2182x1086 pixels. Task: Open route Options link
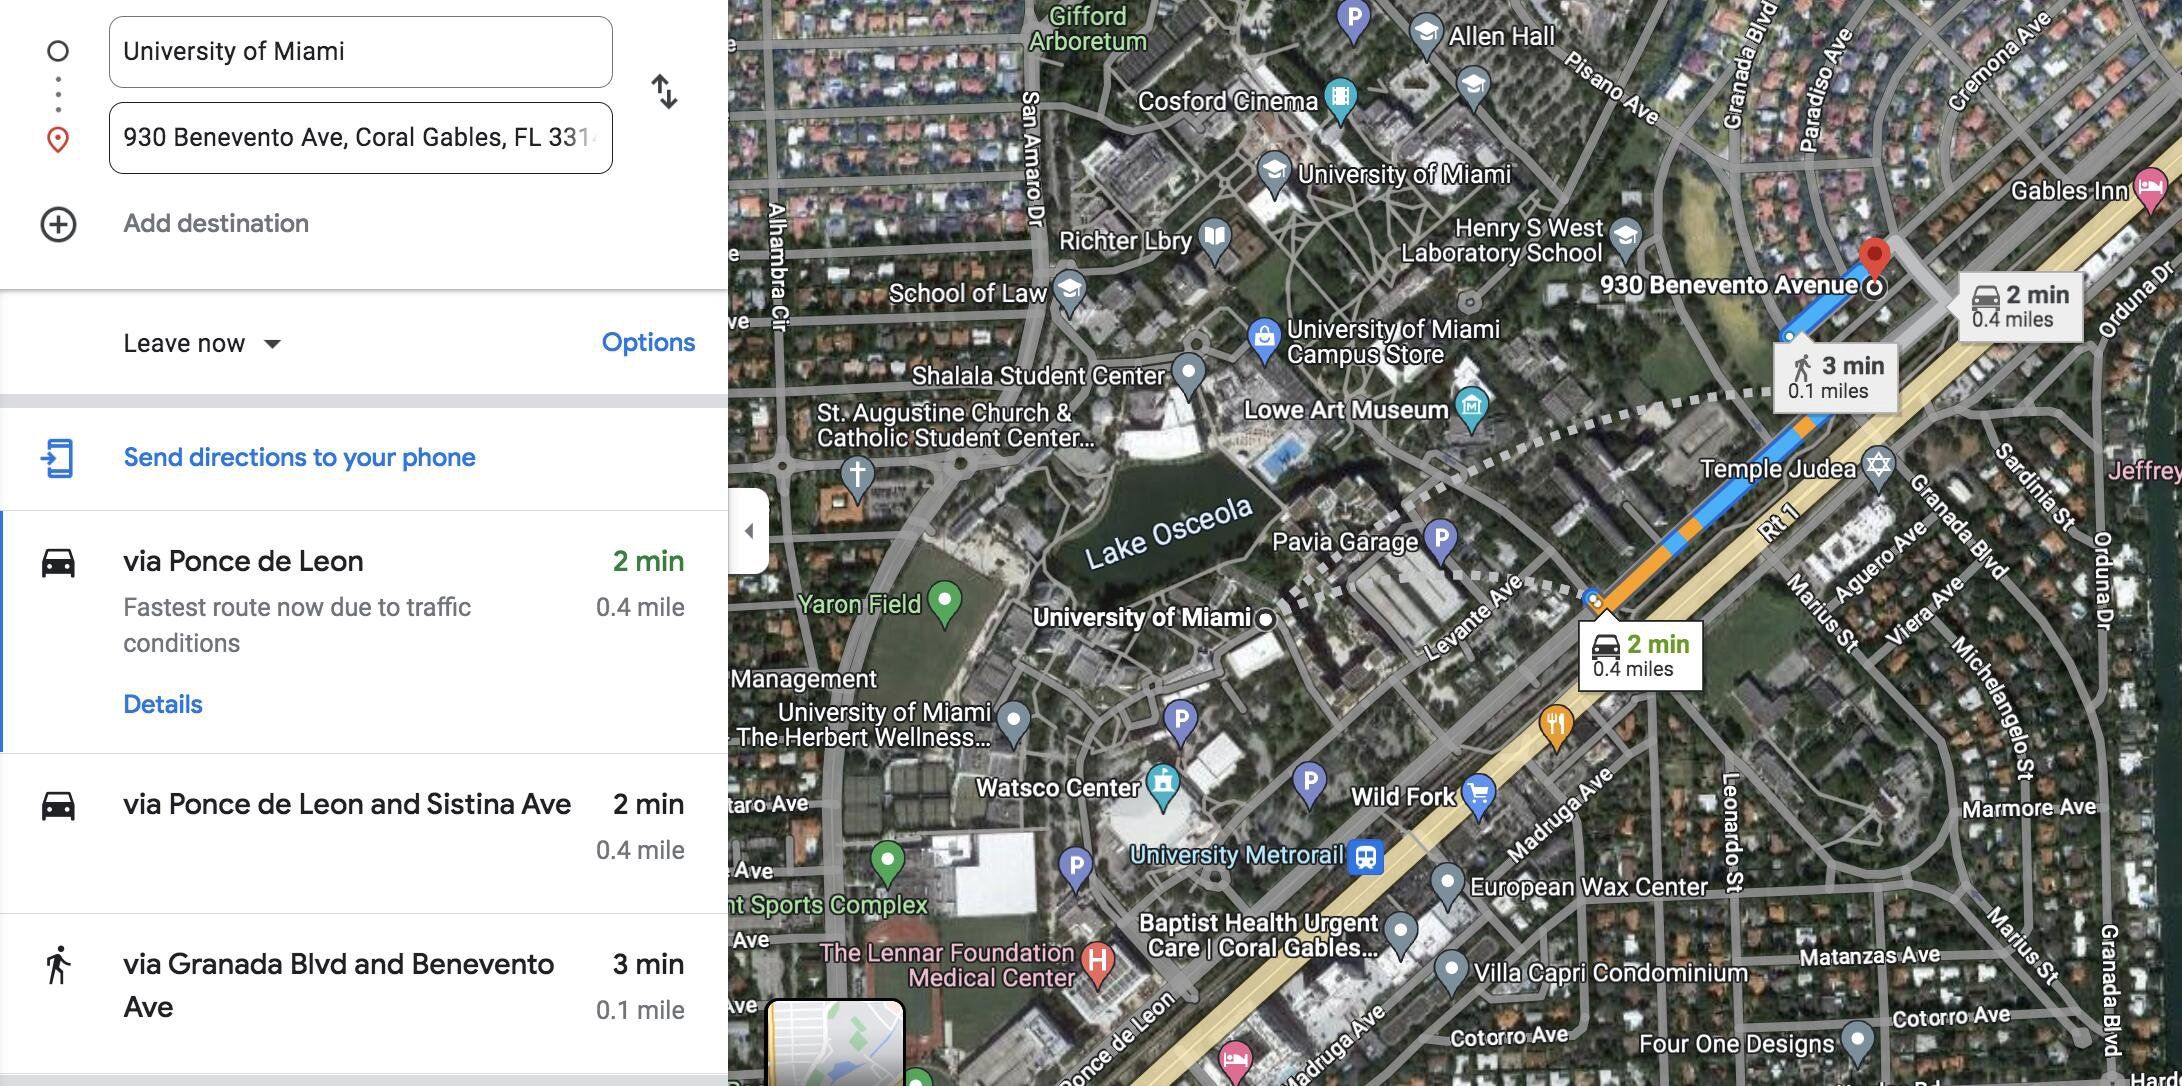point(648,342)
